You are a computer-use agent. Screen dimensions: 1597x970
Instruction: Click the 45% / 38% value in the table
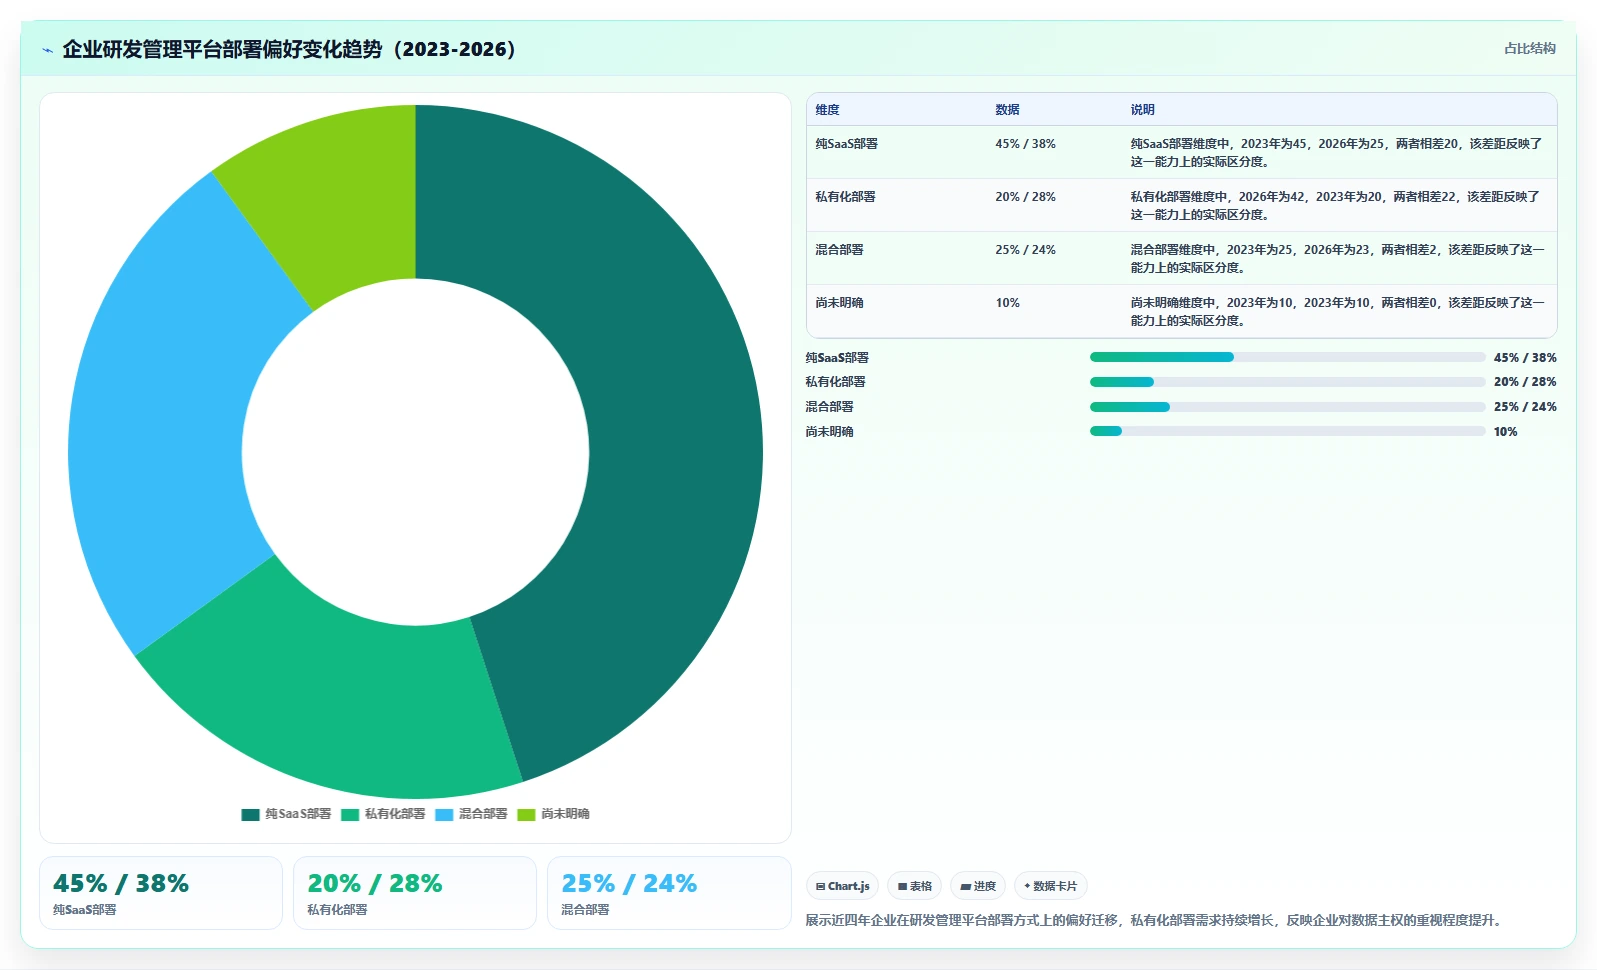point(1025,144)
